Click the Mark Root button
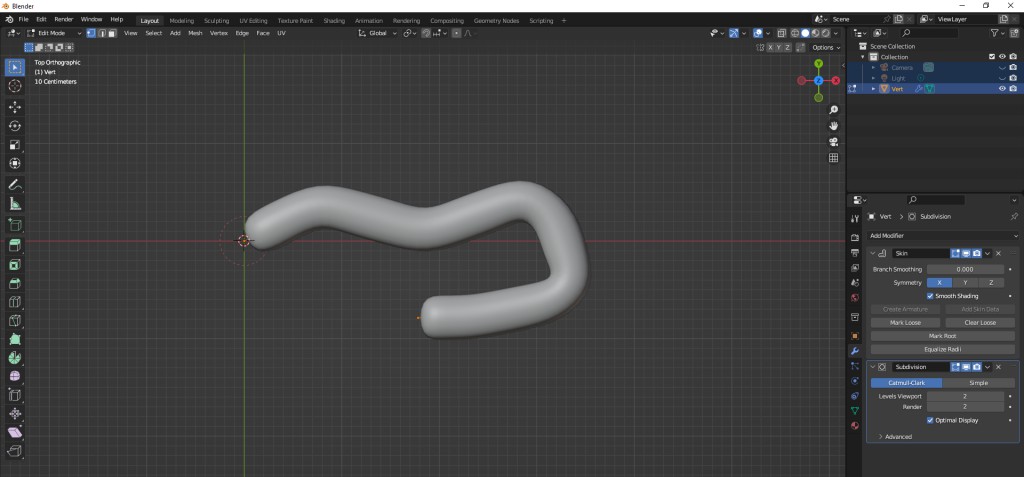This screenshot has width=1024, height=477. tap(942, 336)
